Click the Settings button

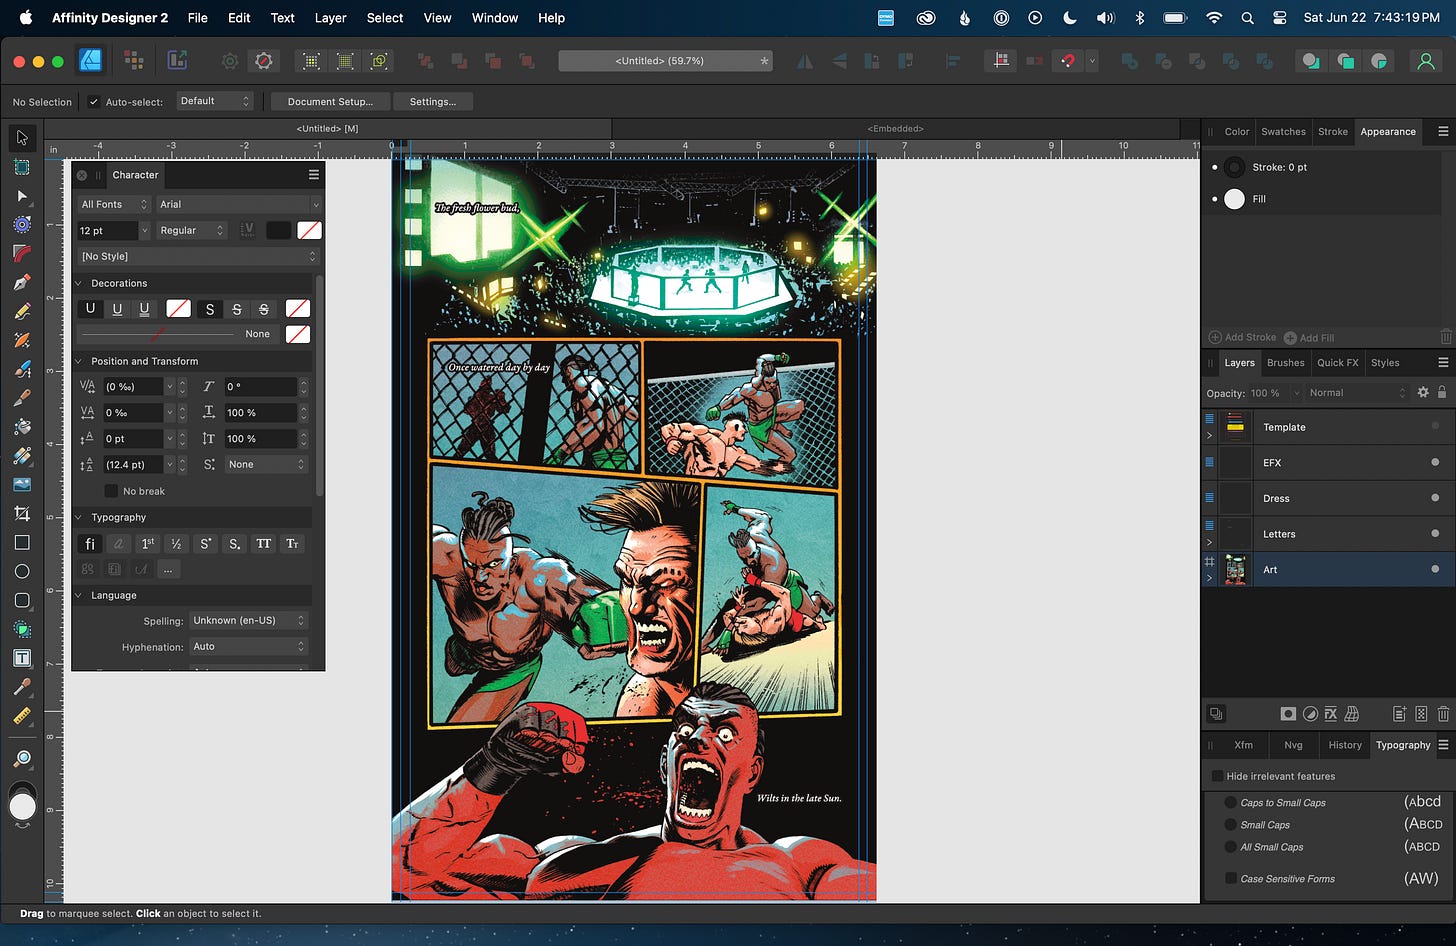pyautogui.click(x=433, y=102)
